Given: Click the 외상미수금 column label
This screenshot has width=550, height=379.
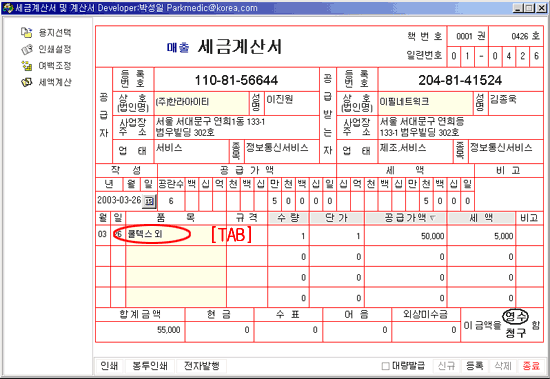Looking at the screenshot, I should click(x=425, y=314).
